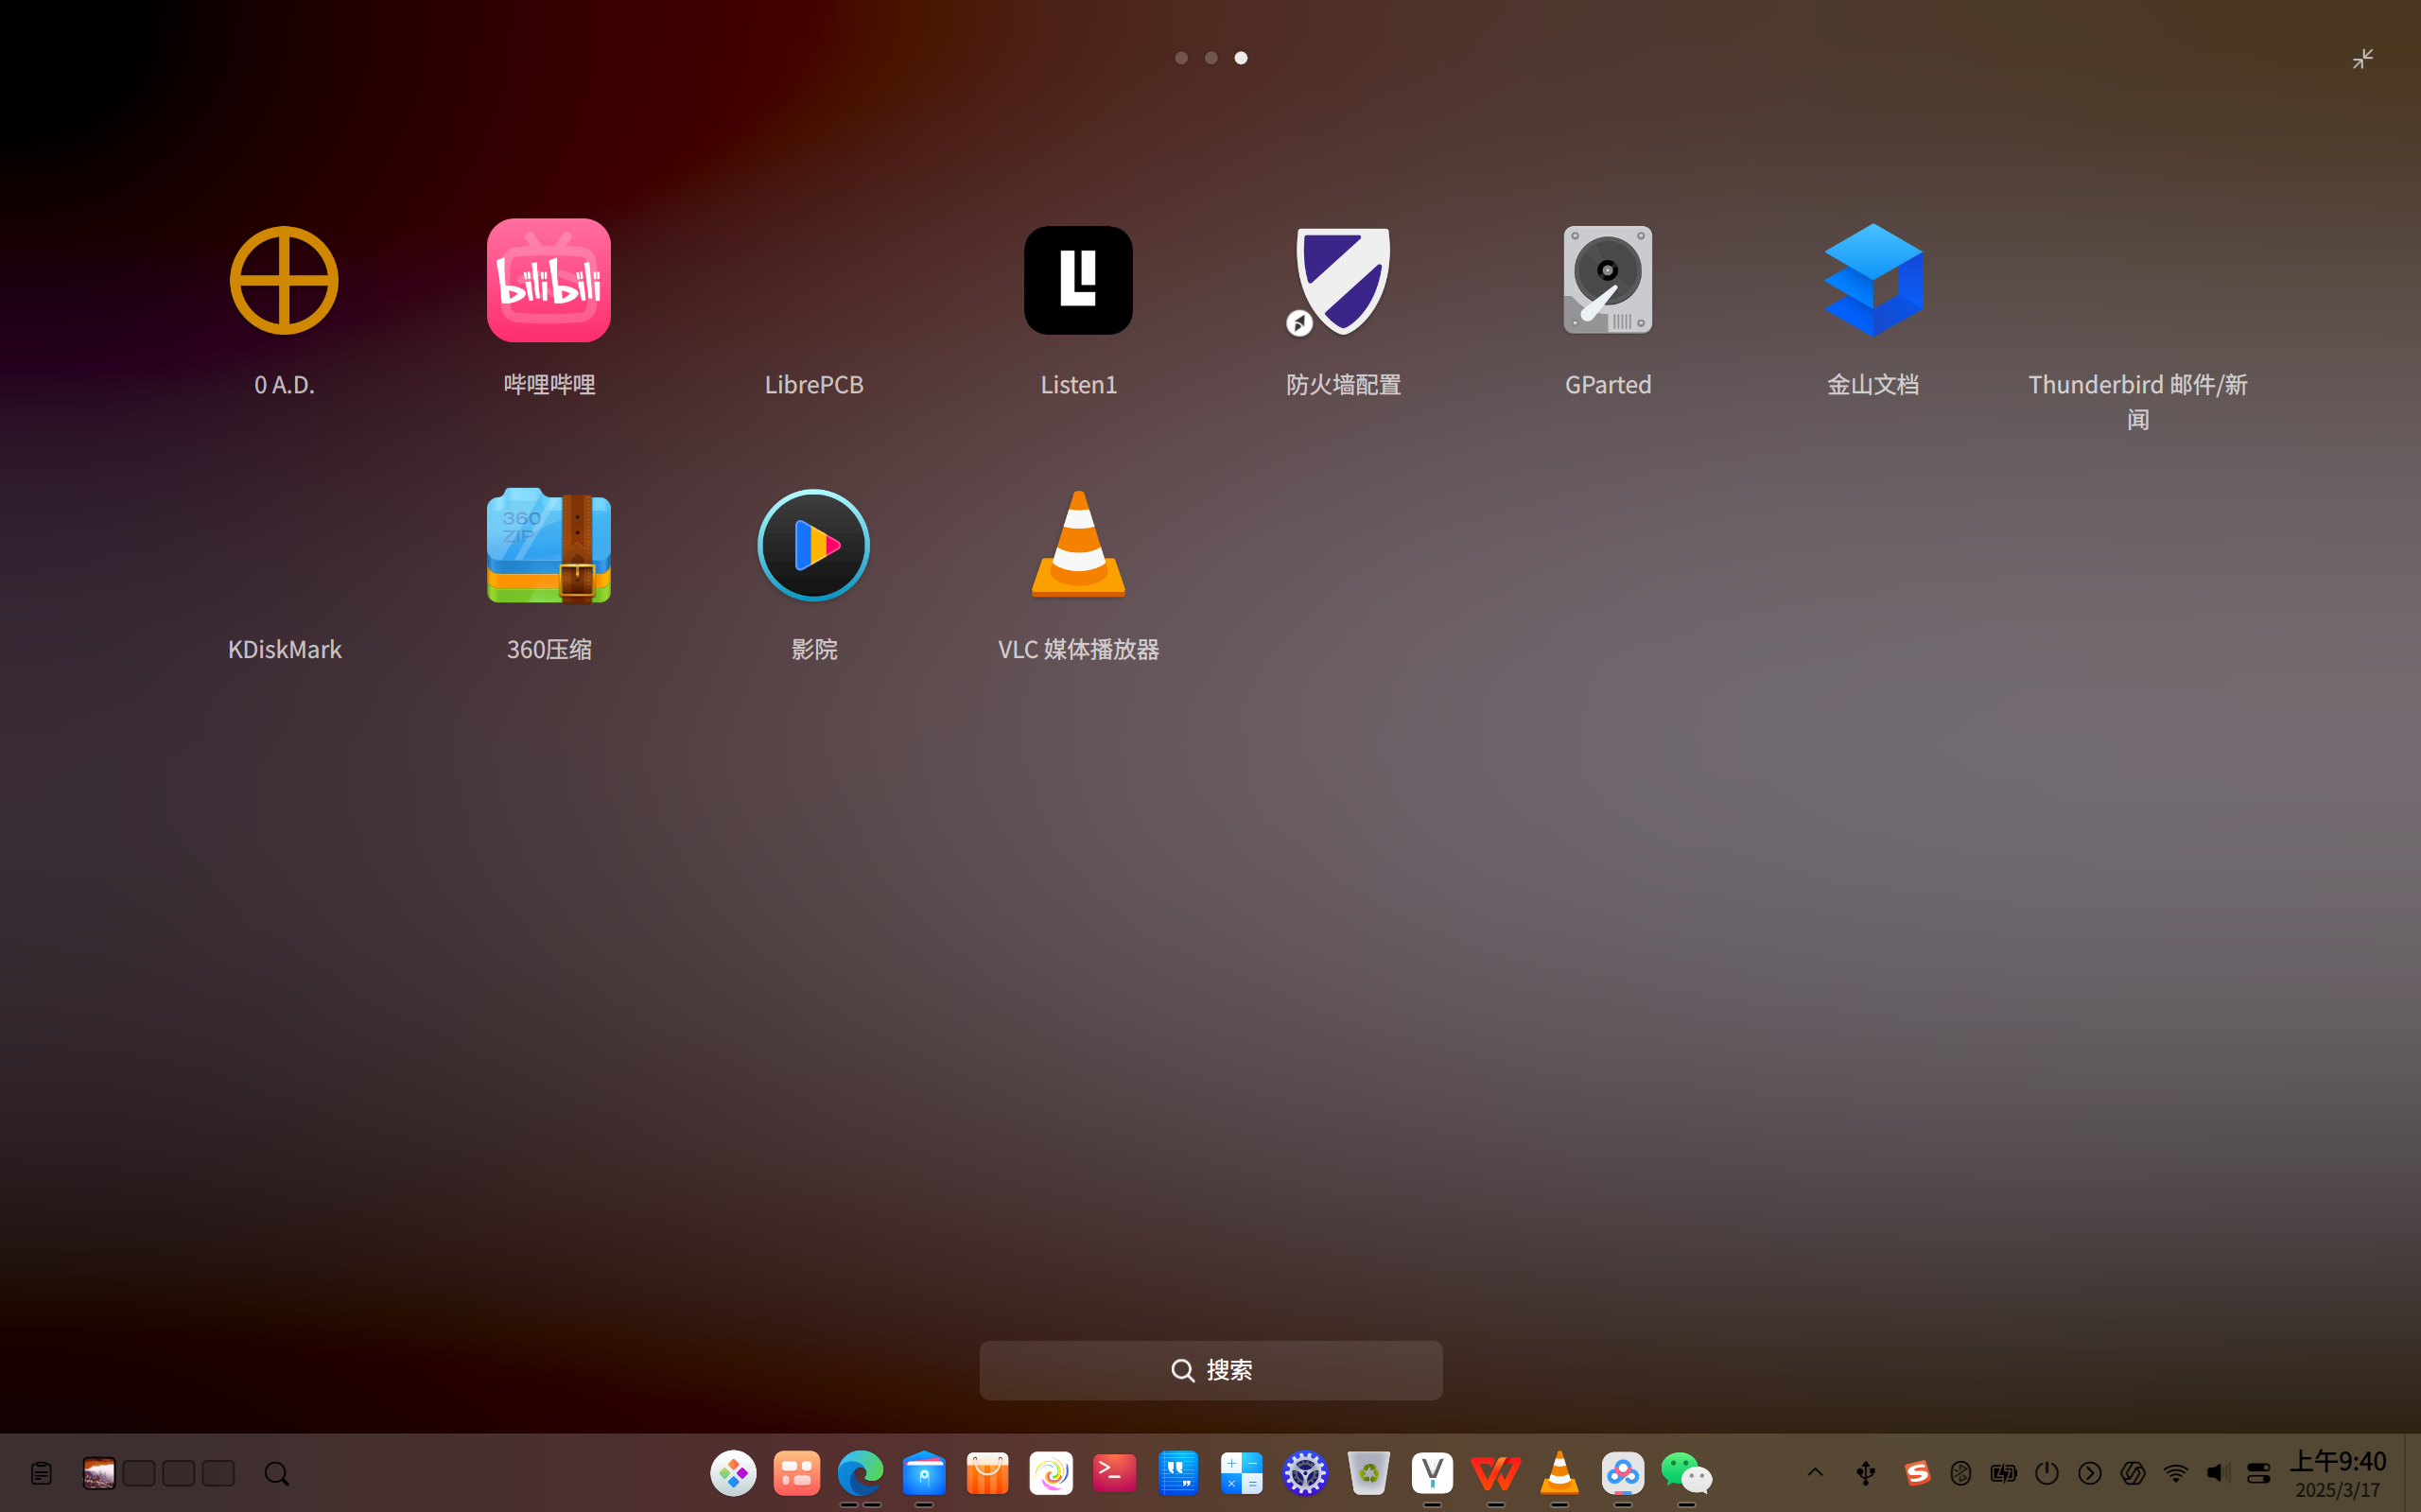
Task: Open quick settings toggles panel
Action: point(2258,1473)
